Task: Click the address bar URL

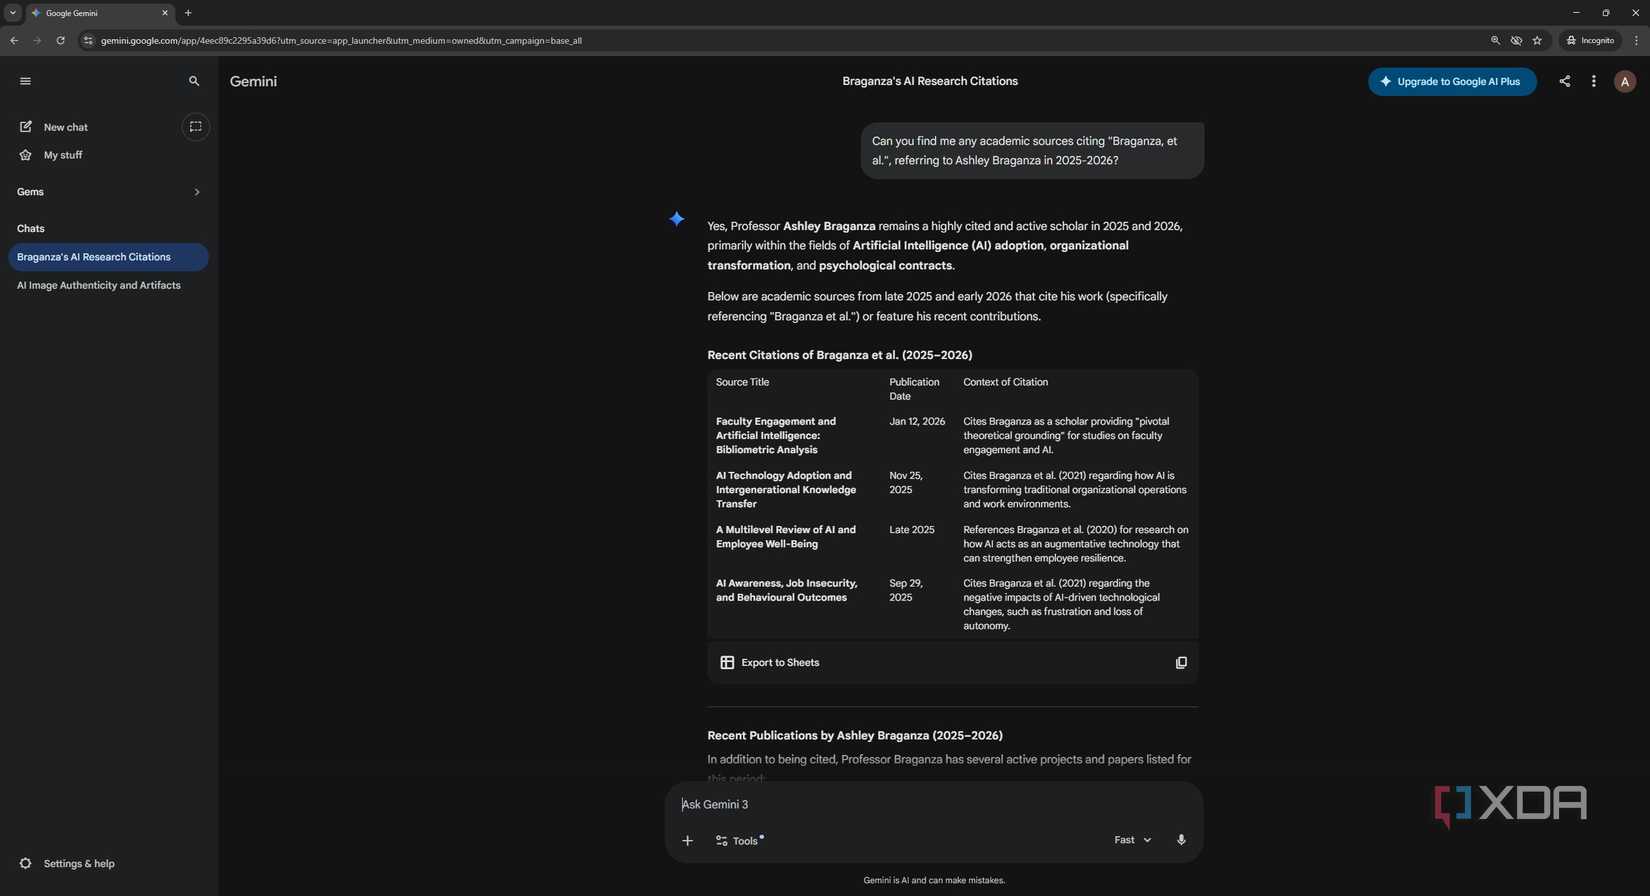Action: [x=341, y=41]
